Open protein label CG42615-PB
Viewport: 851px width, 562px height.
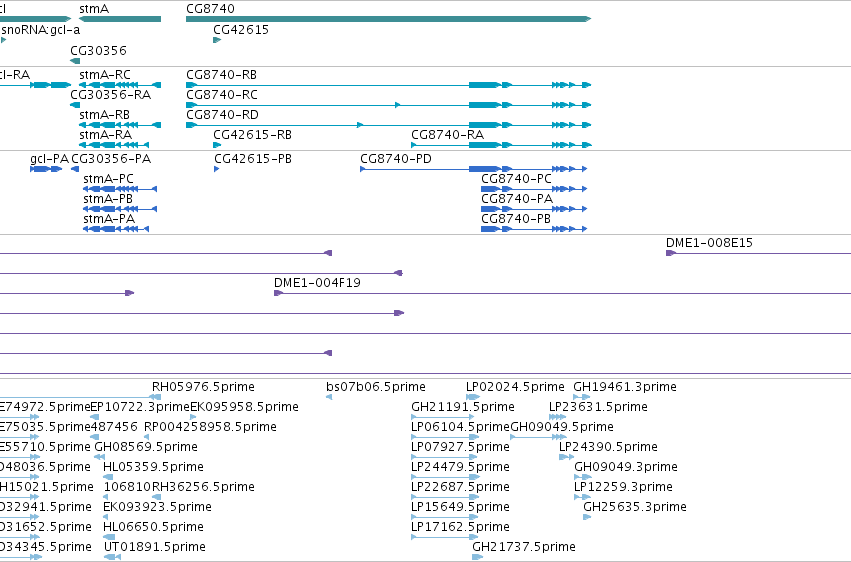[x=253, y=159]
